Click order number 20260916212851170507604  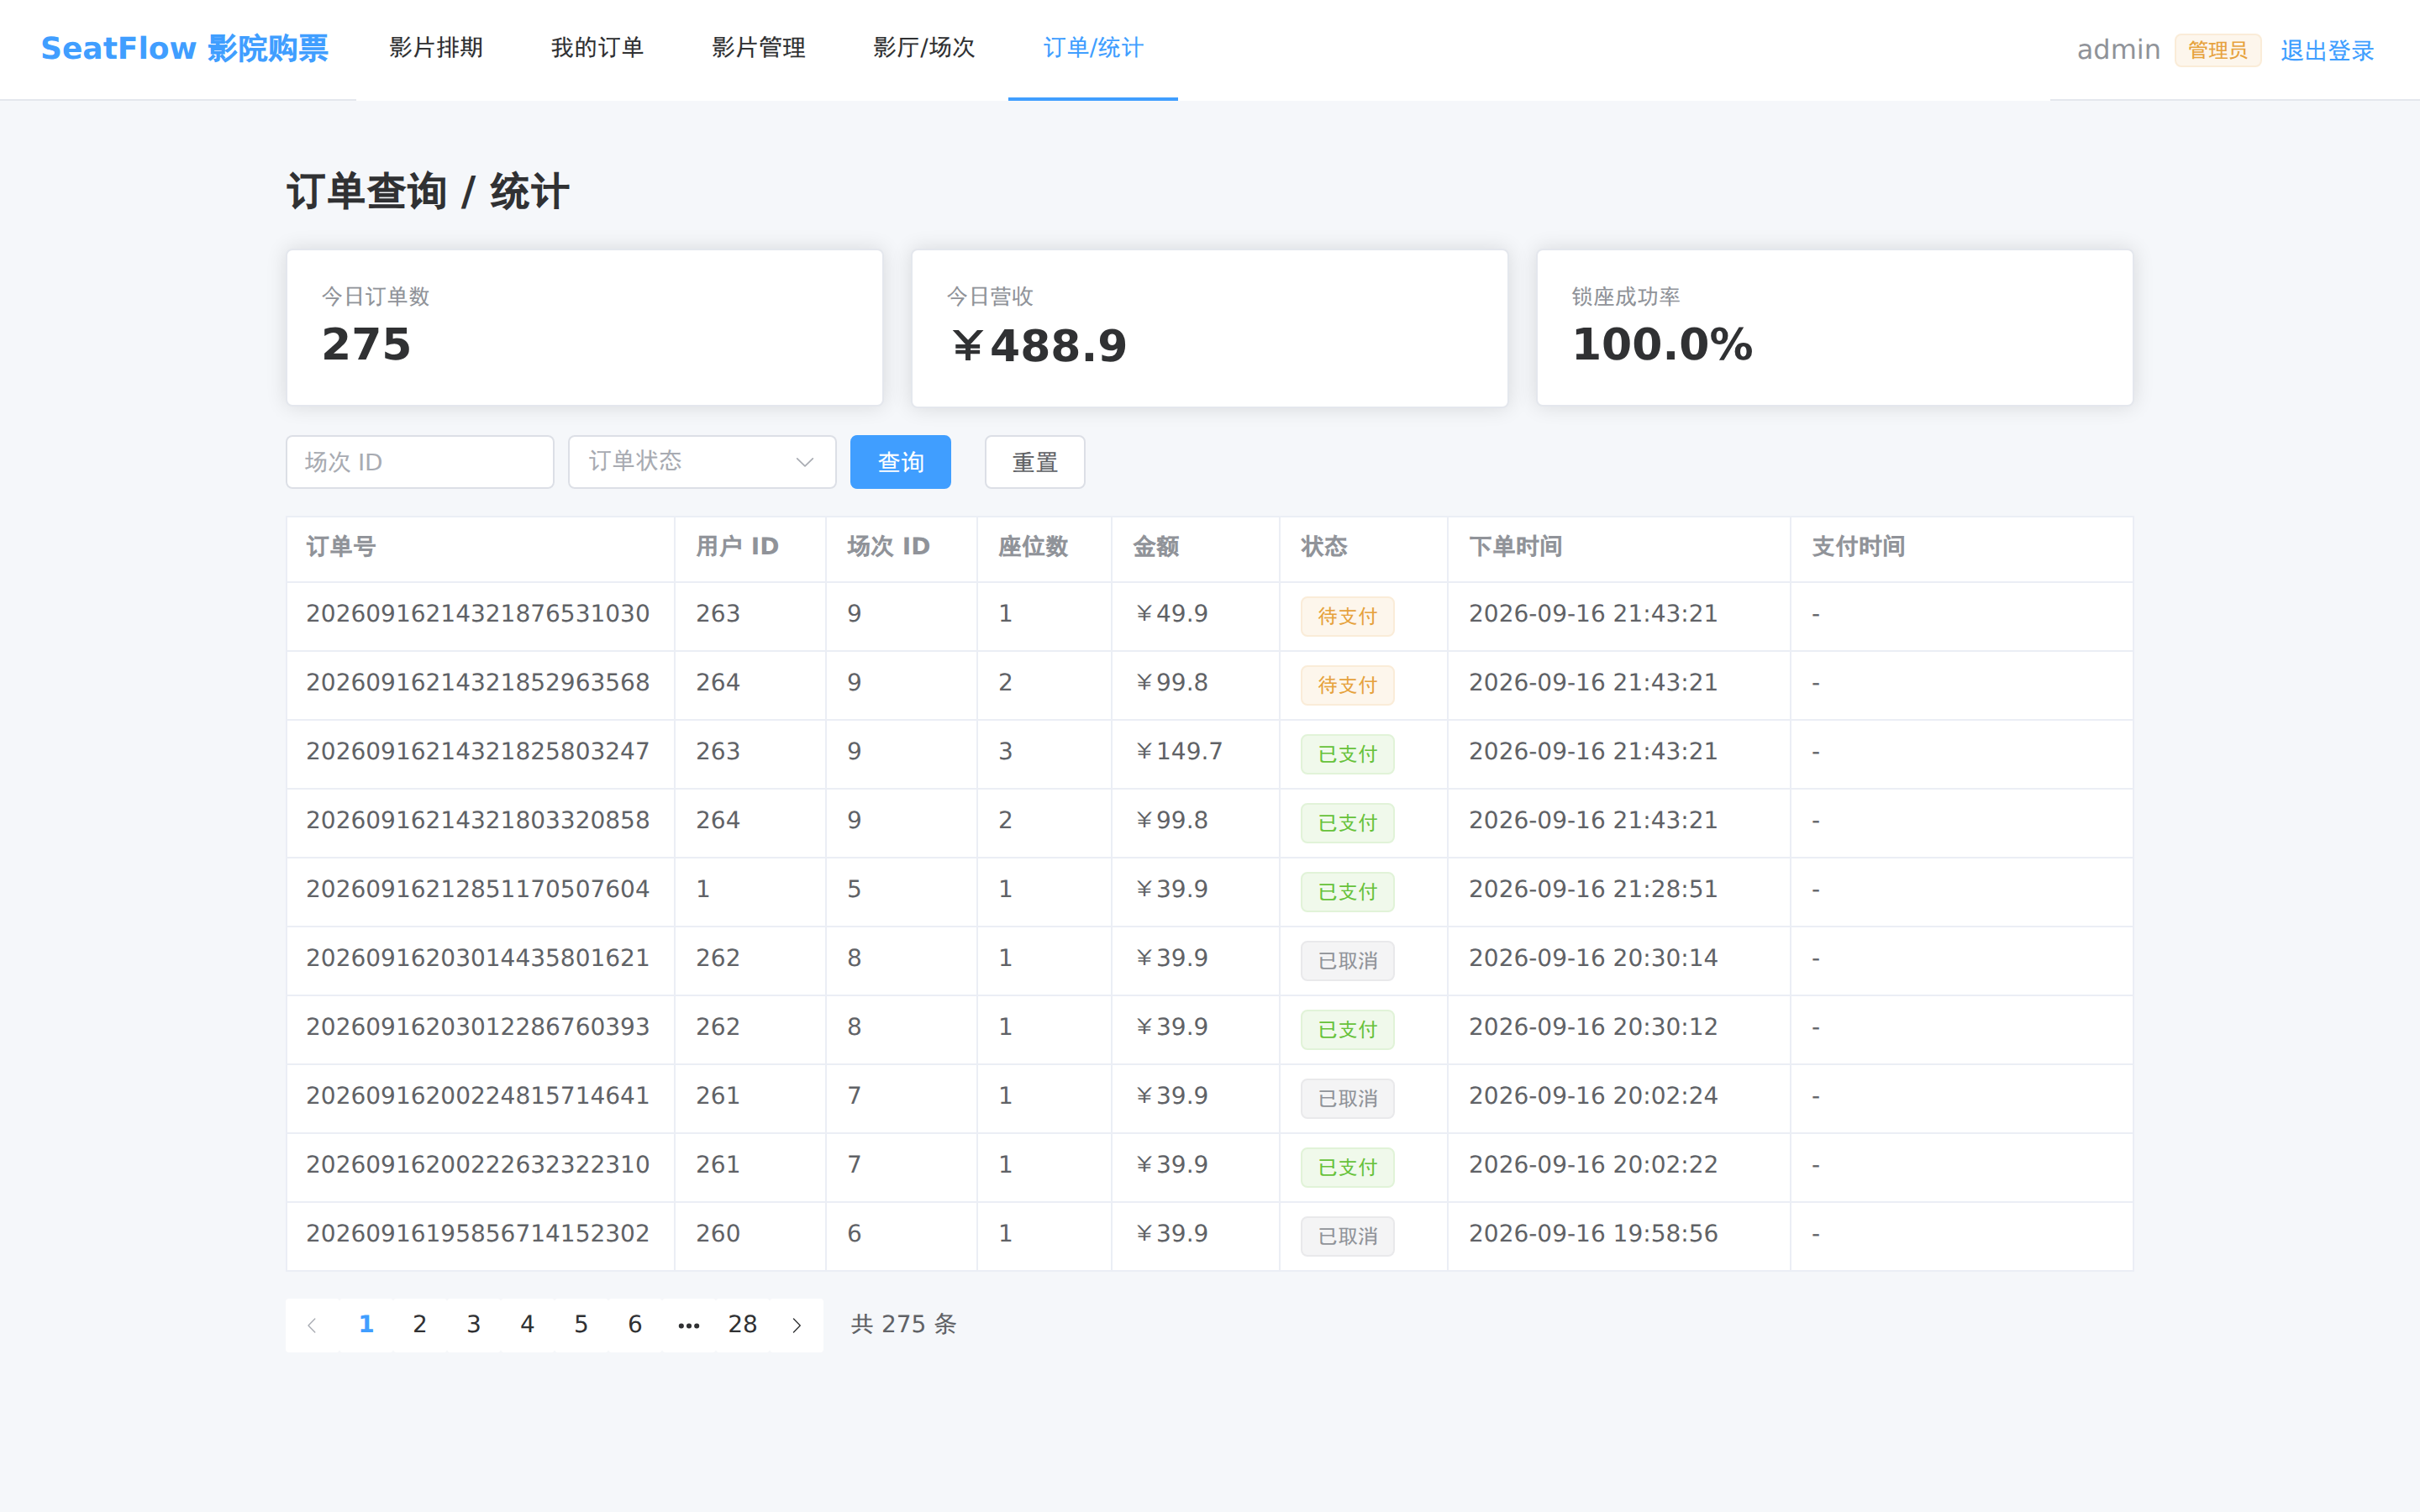pos(478,890)
